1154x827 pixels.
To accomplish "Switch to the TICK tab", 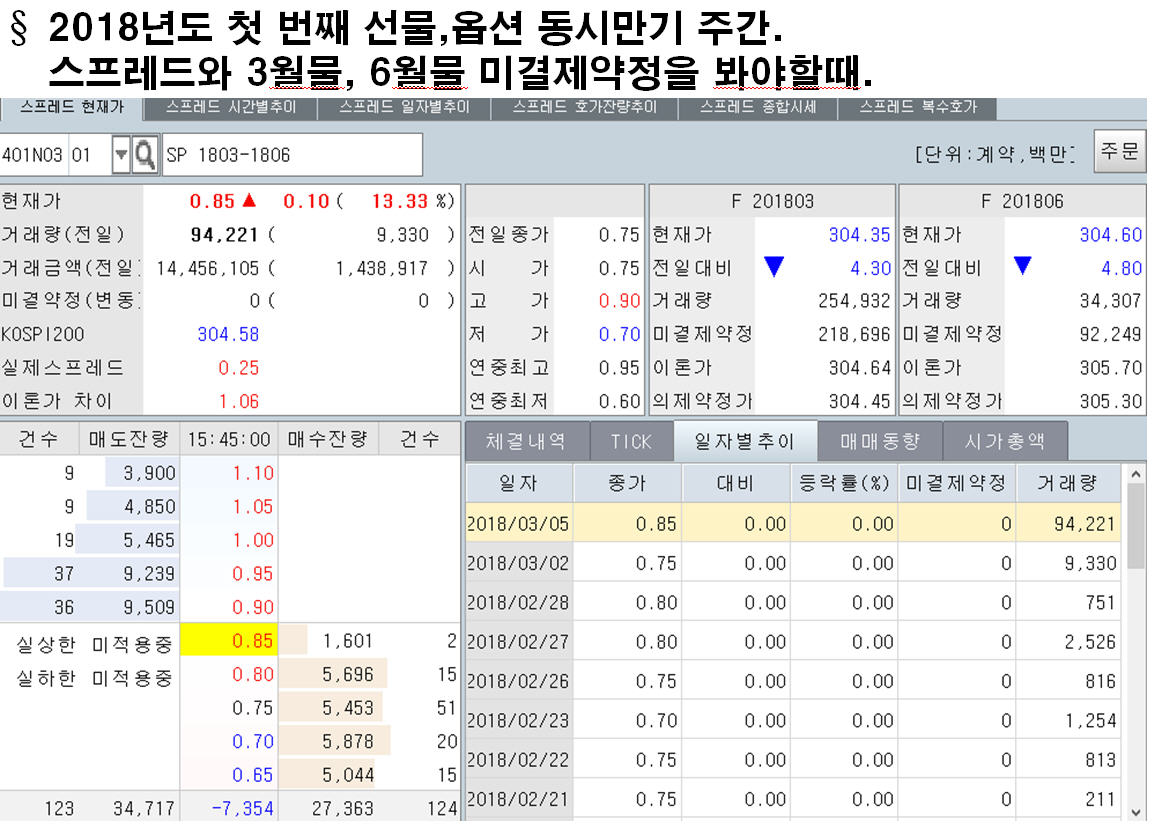I will (x=631, y=440).
